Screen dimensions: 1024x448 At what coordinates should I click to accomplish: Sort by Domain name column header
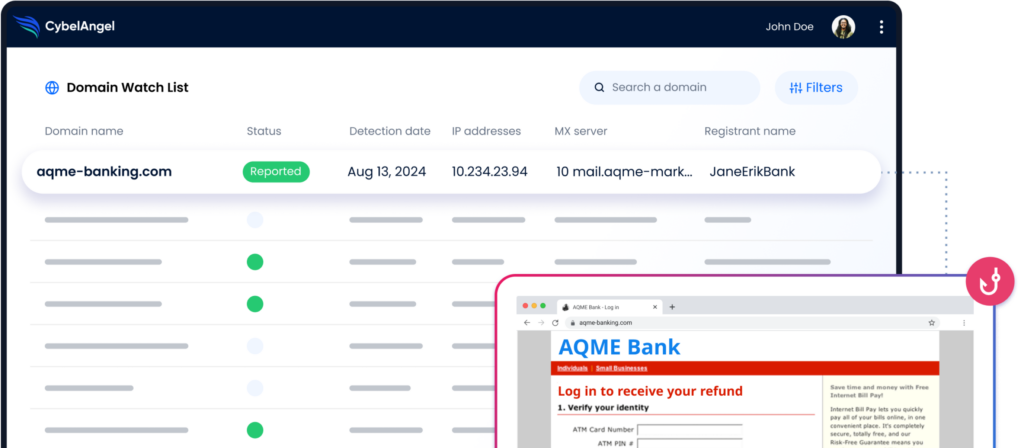[84, 131]
